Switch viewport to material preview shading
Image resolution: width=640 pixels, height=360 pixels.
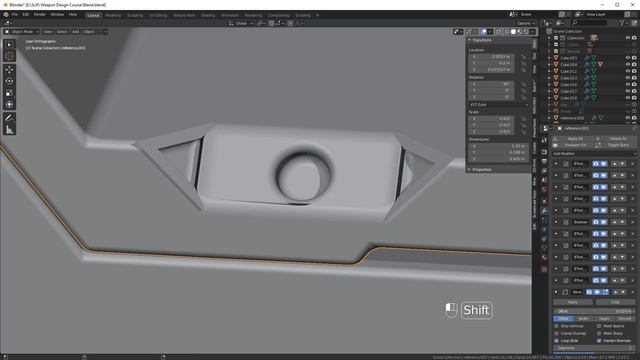(520, 31)
